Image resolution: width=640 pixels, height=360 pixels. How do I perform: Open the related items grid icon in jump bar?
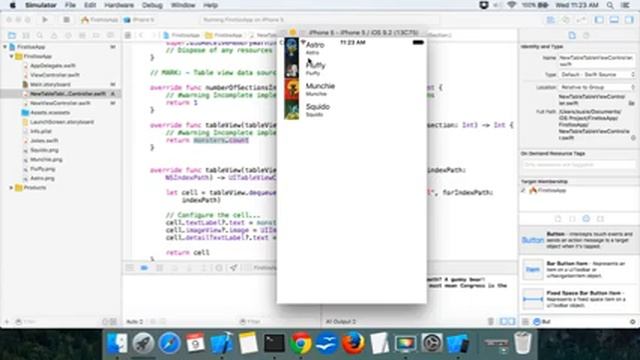tap(128, 36)
